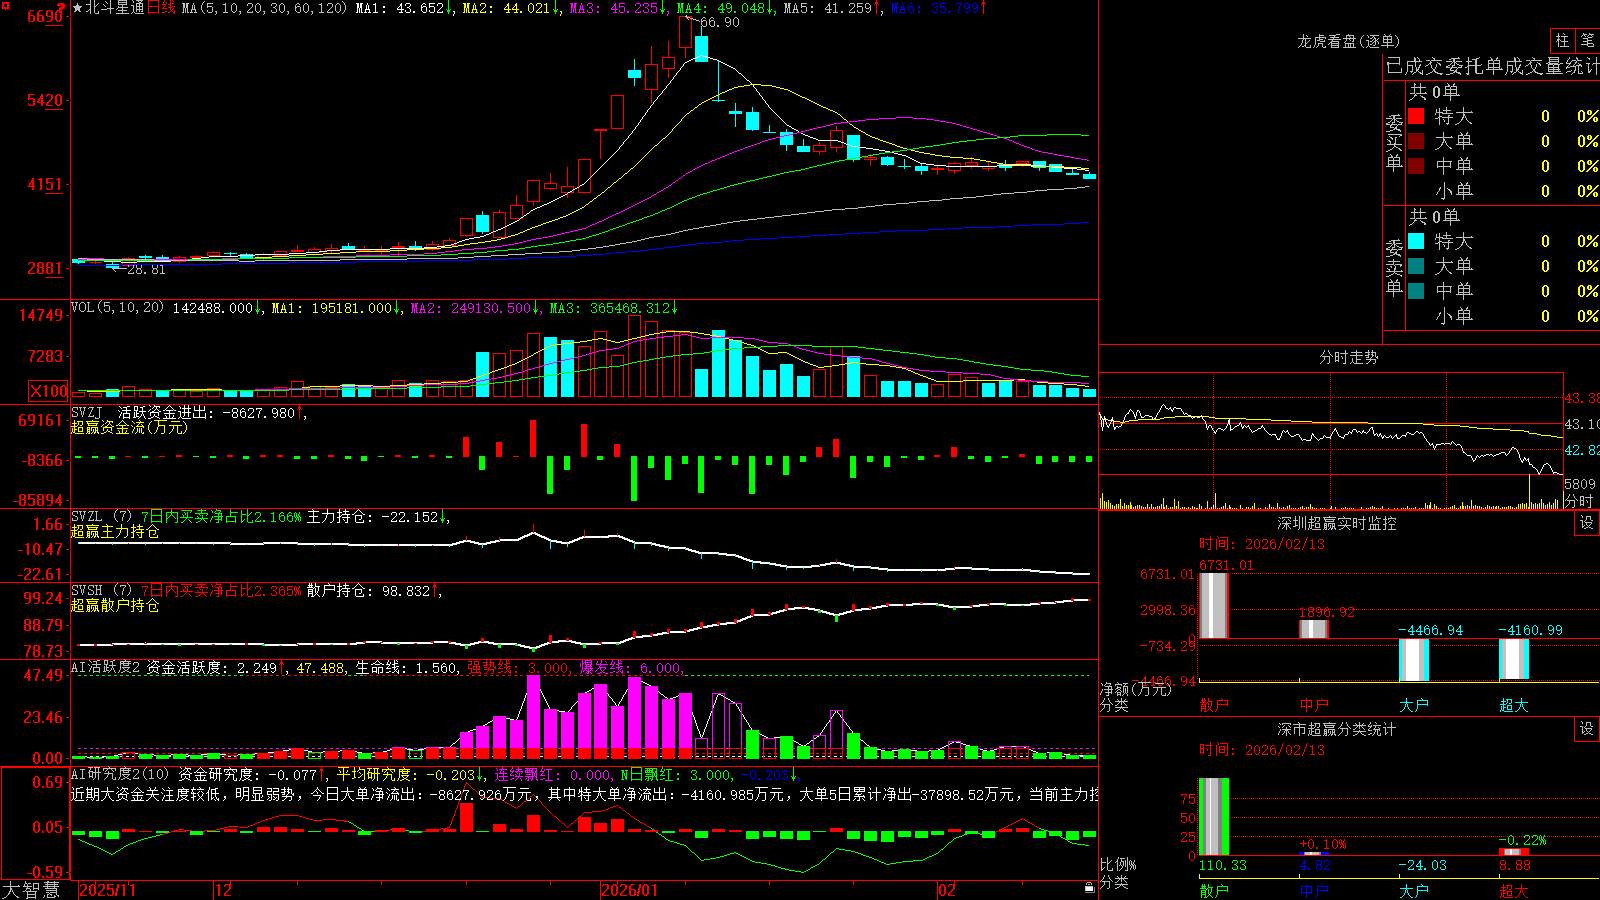Click the X100 volume multiplier box
Image resolution: width=1600 pixels, height=900 pixels.
point(48,391)
